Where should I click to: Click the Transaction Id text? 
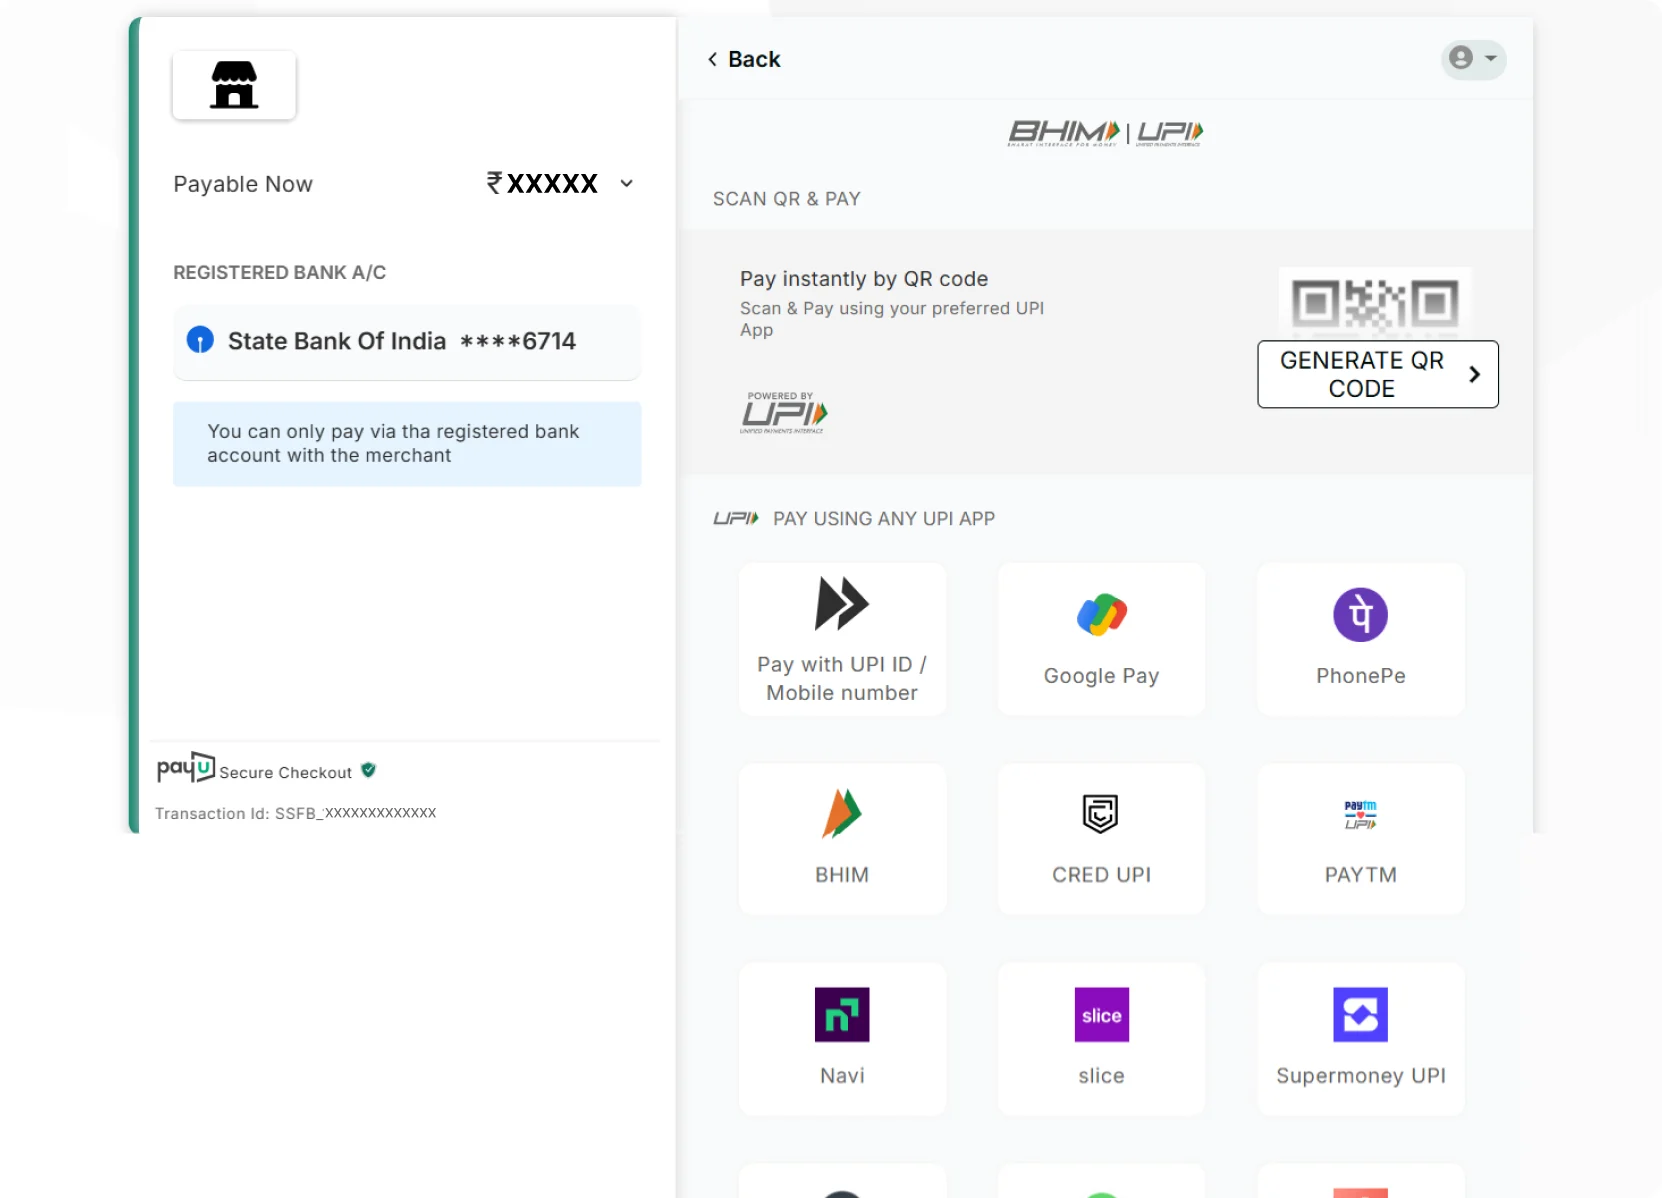(x=295, y=813)
